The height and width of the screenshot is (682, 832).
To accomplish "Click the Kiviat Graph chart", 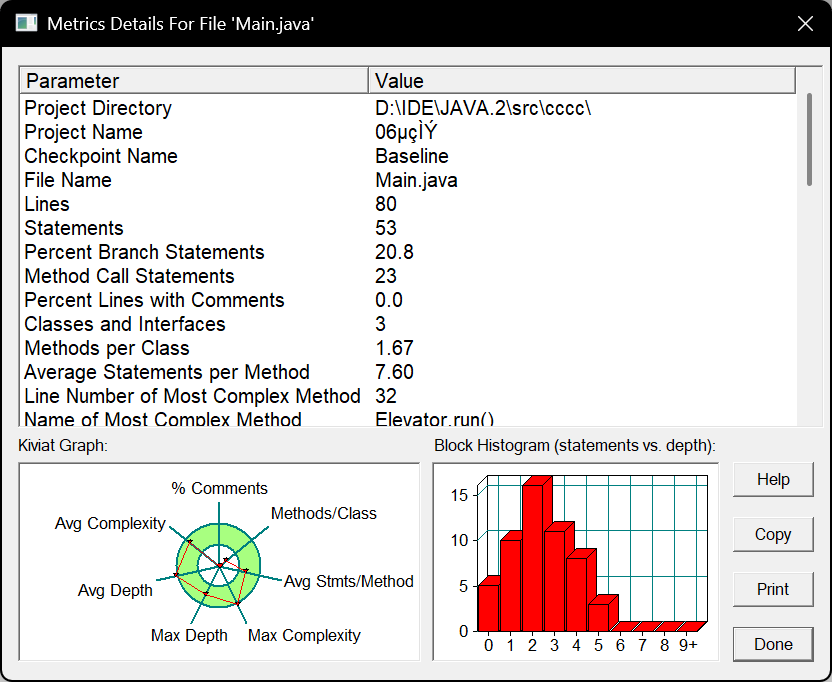I will tap(219, 562).
